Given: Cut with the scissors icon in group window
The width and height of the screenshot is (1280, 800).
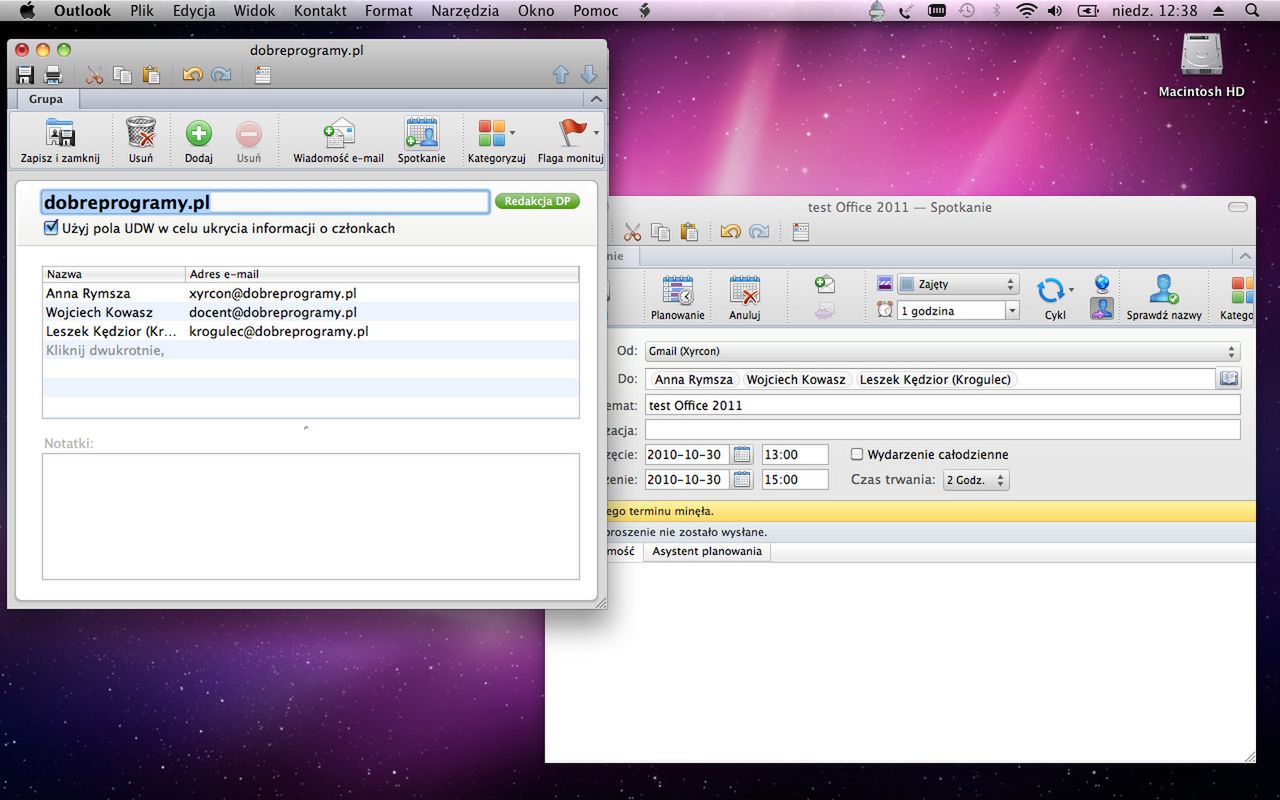Looking at the screenshot, I should tap(95, 75).
